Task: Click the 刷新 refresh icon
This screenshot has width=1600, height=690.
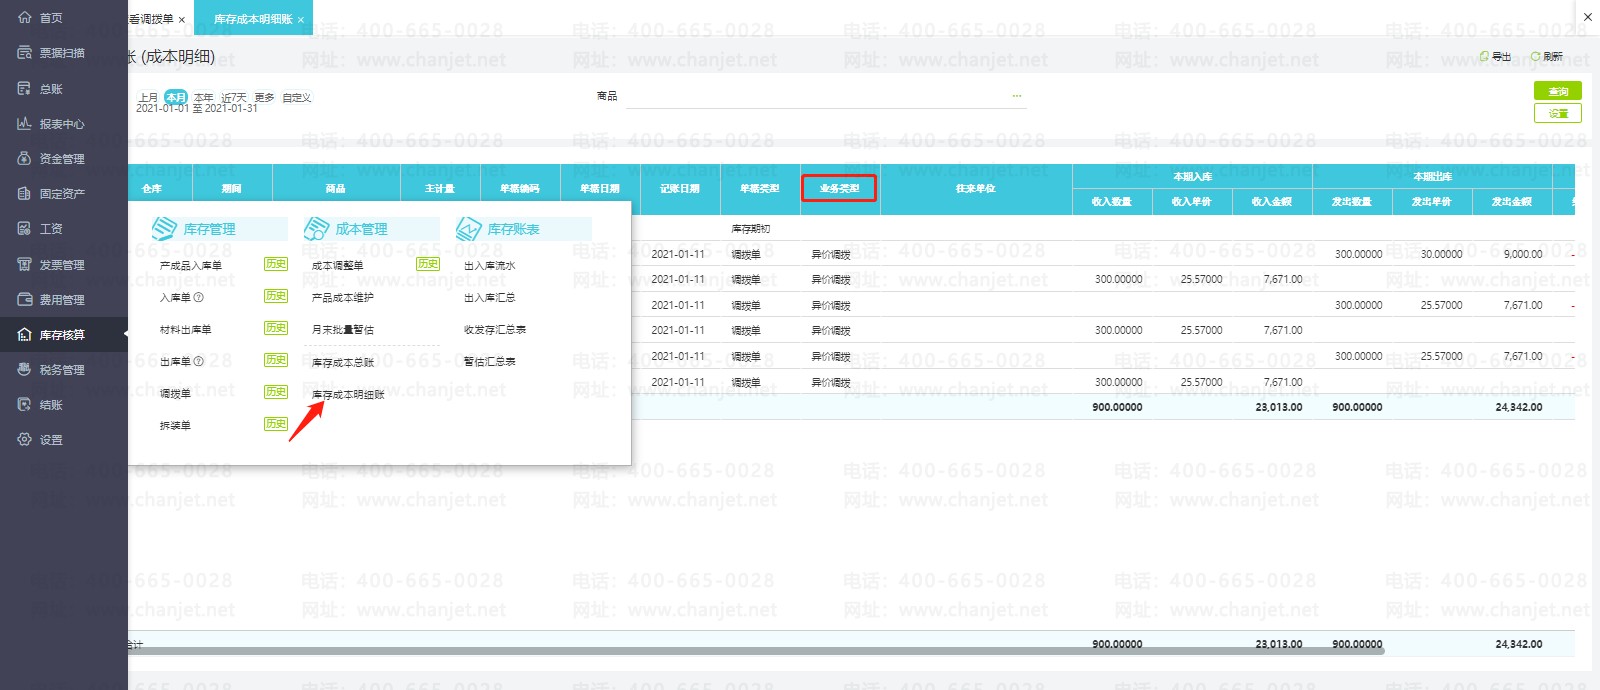Action: (x=1536, y=57)
